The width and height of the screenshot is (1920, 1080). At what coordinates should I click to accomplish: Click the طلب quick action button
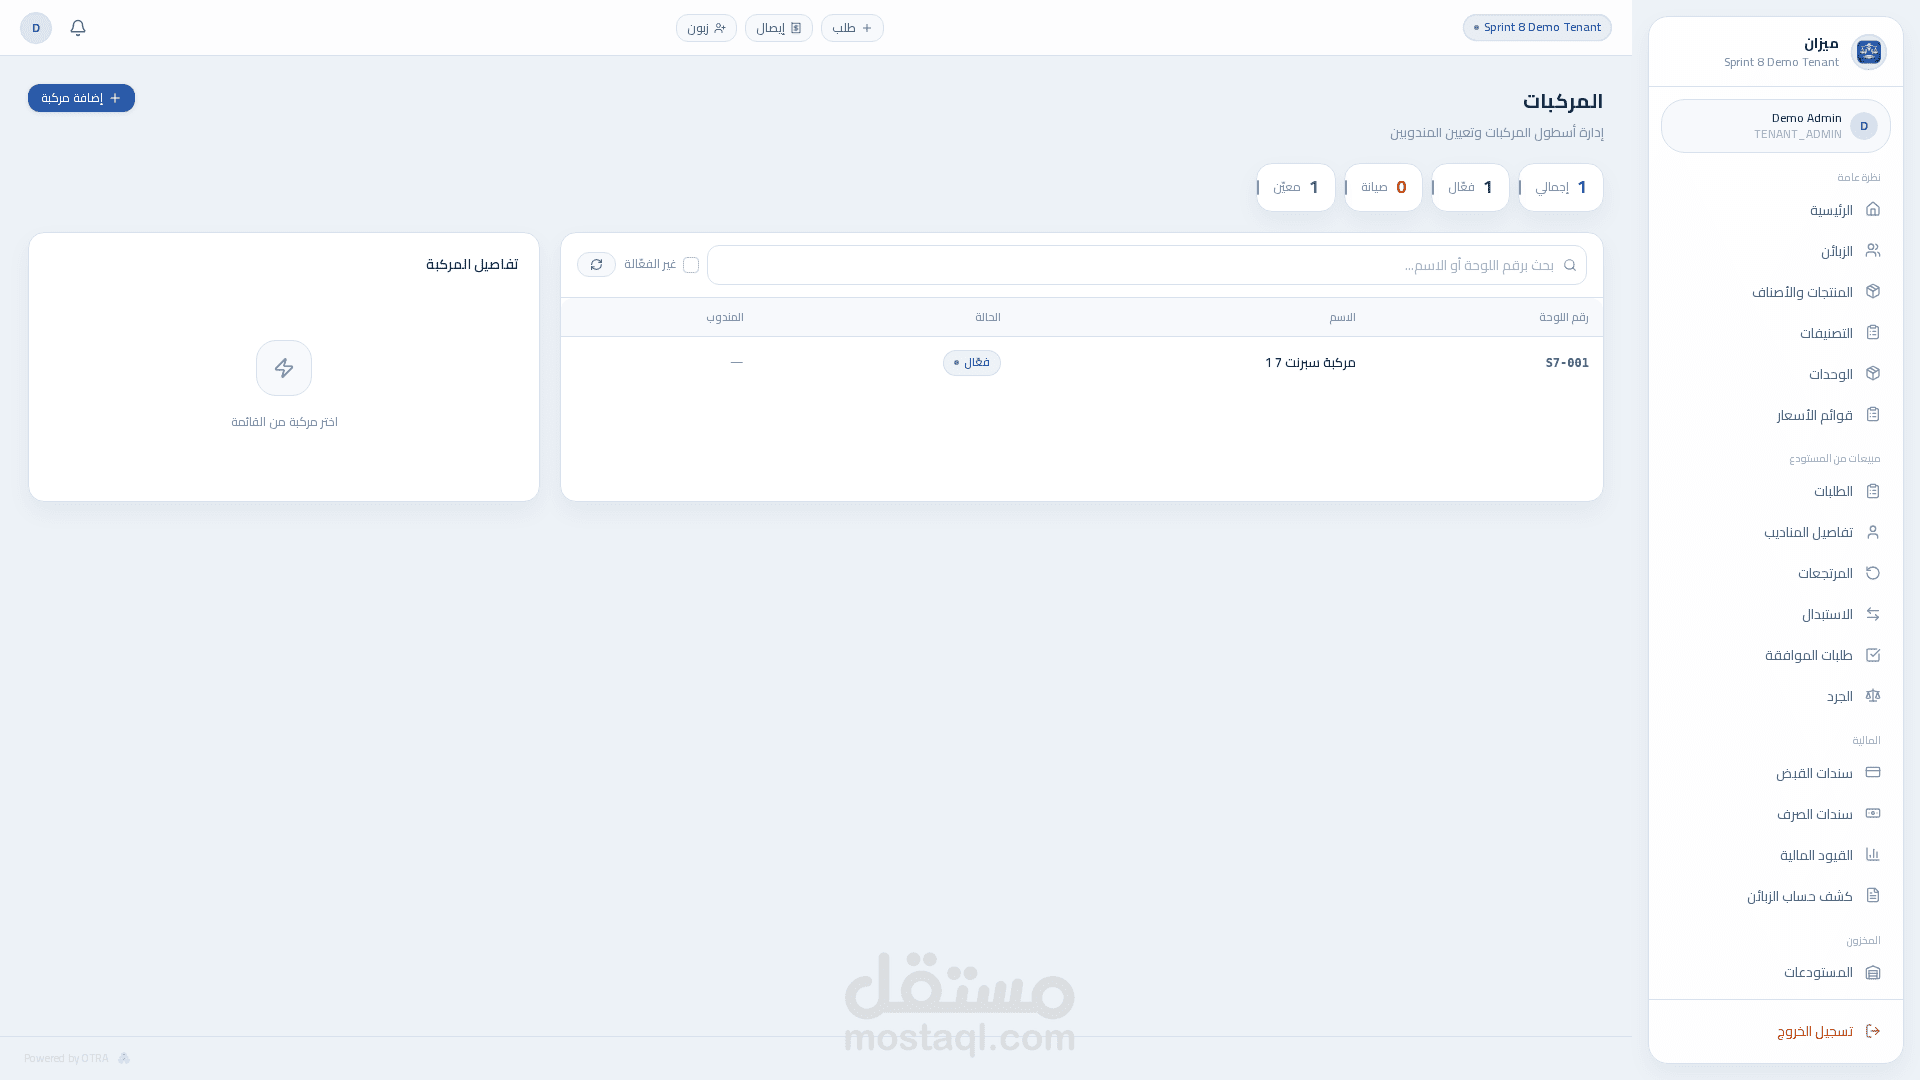pos(852,28)
